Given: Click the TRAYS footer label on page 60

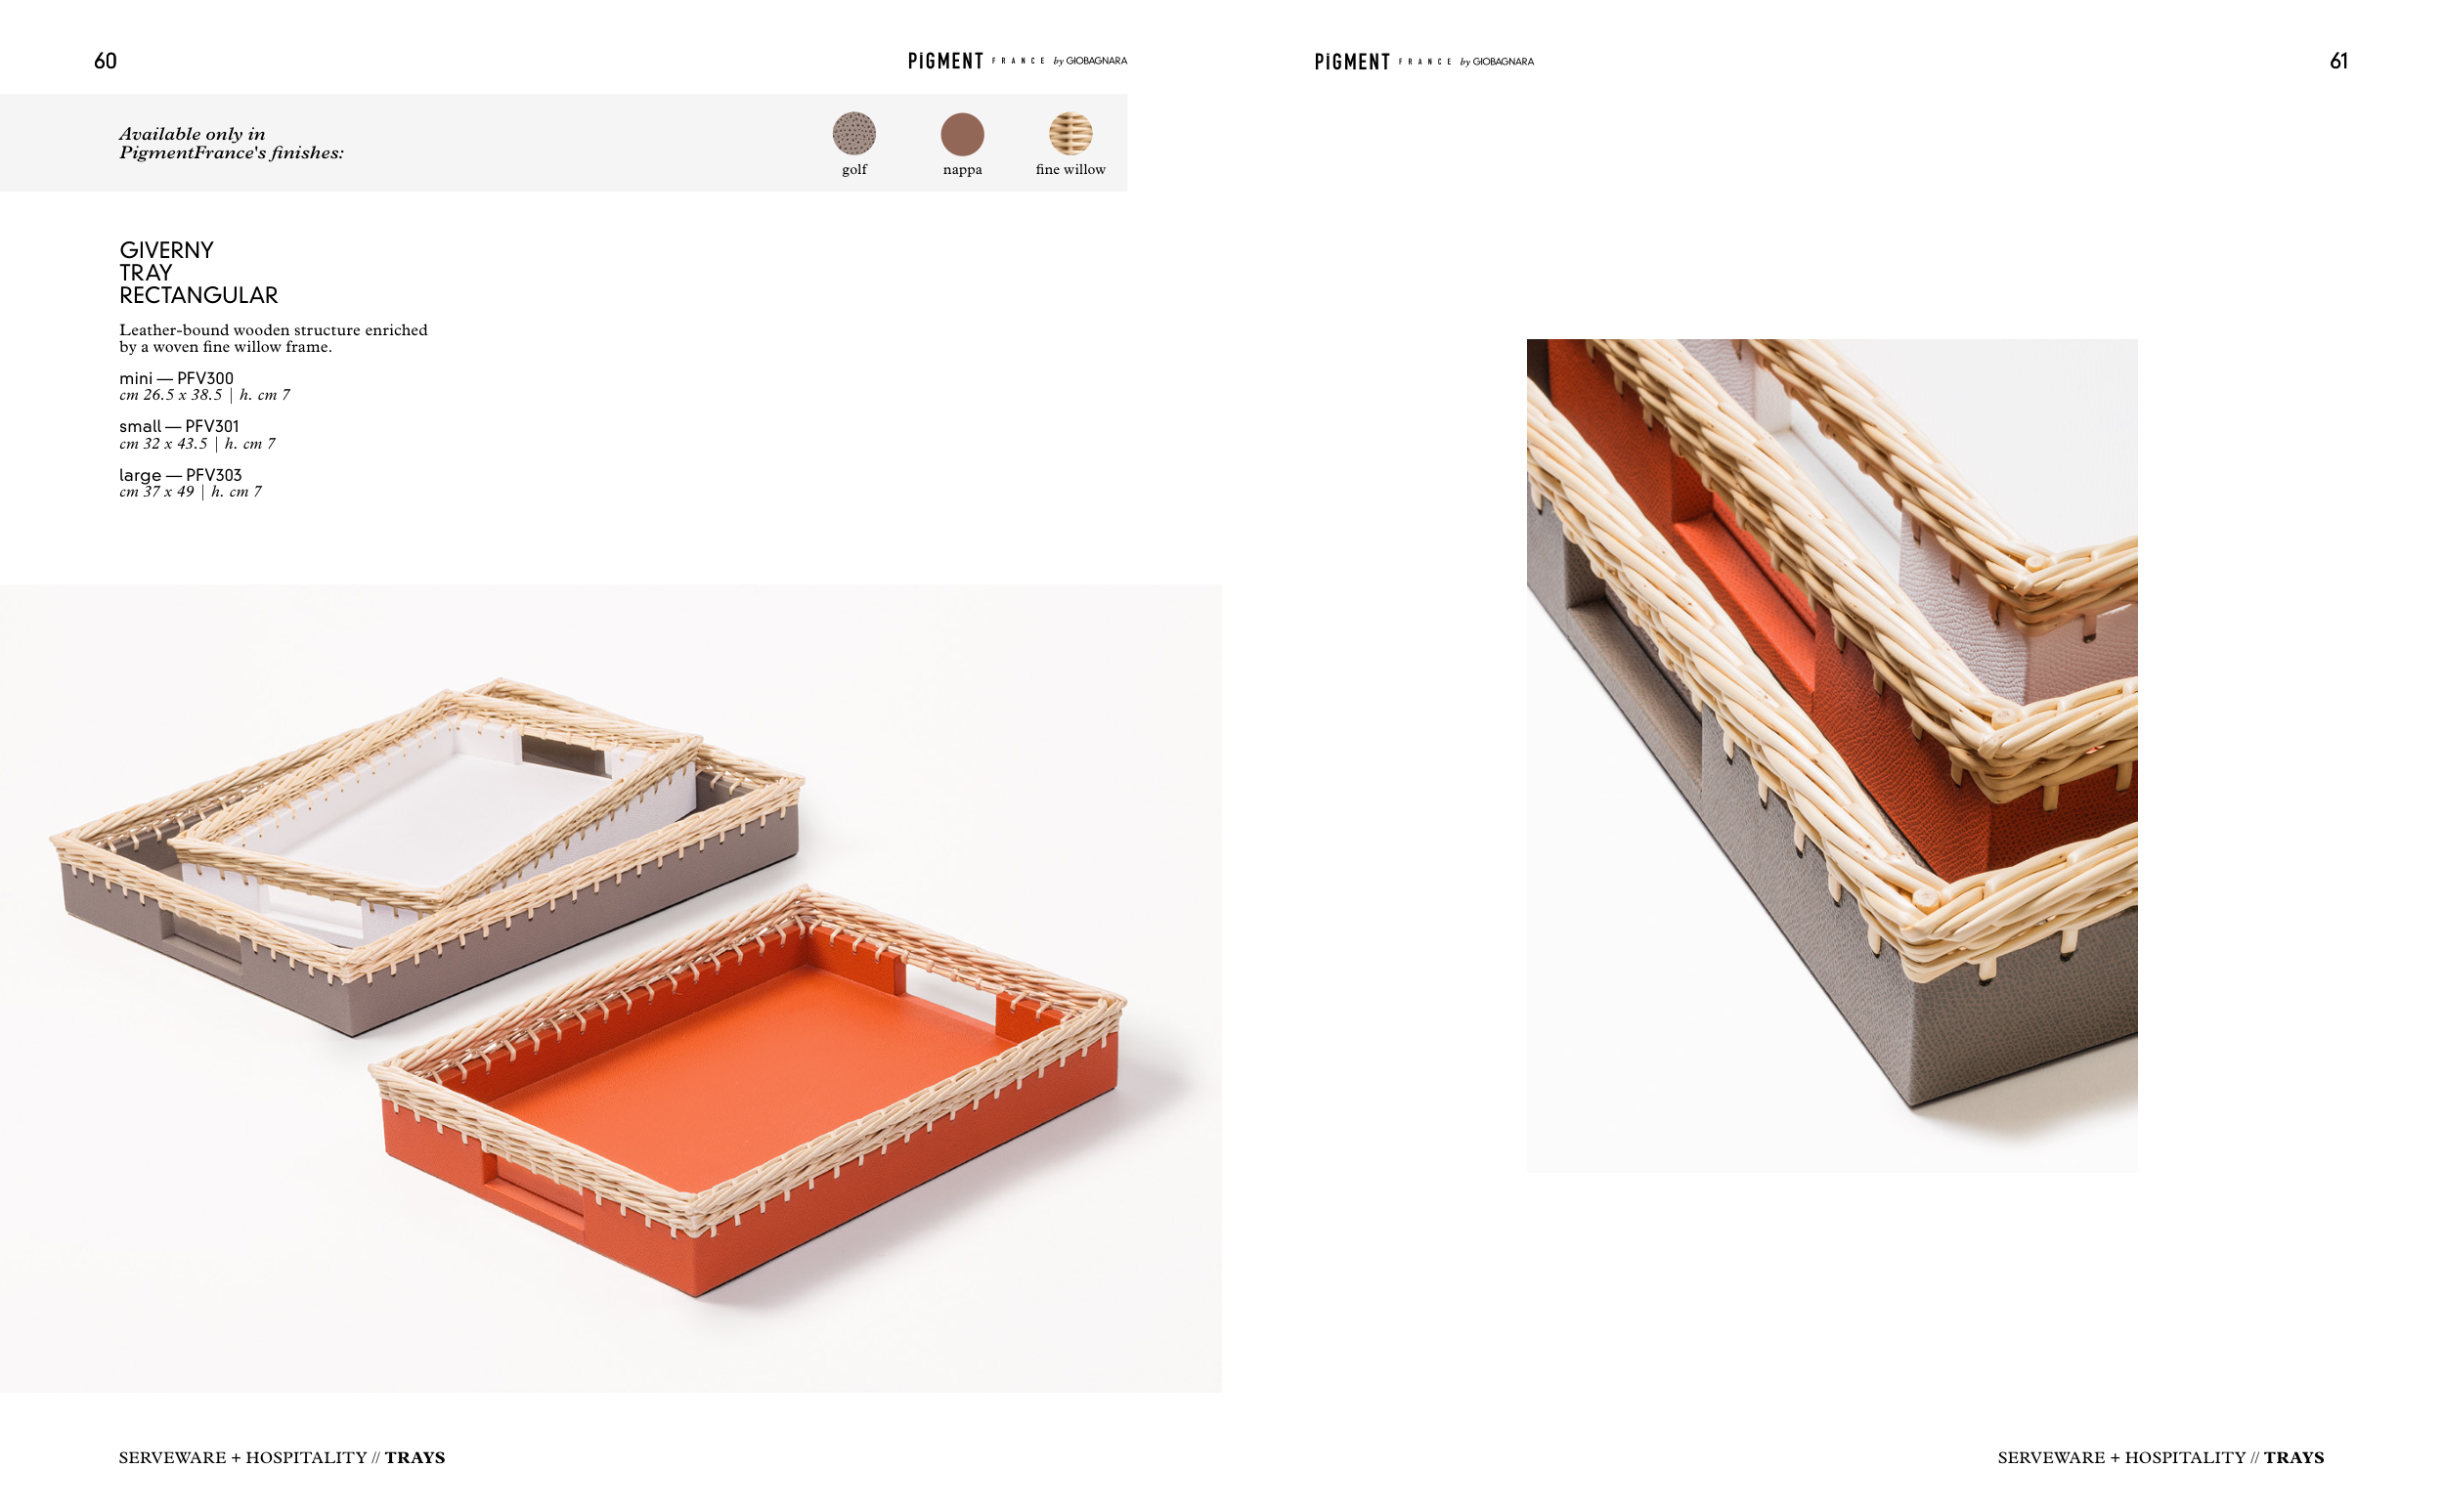Looking at the screenshot, I should click(x=415, y=1457).
